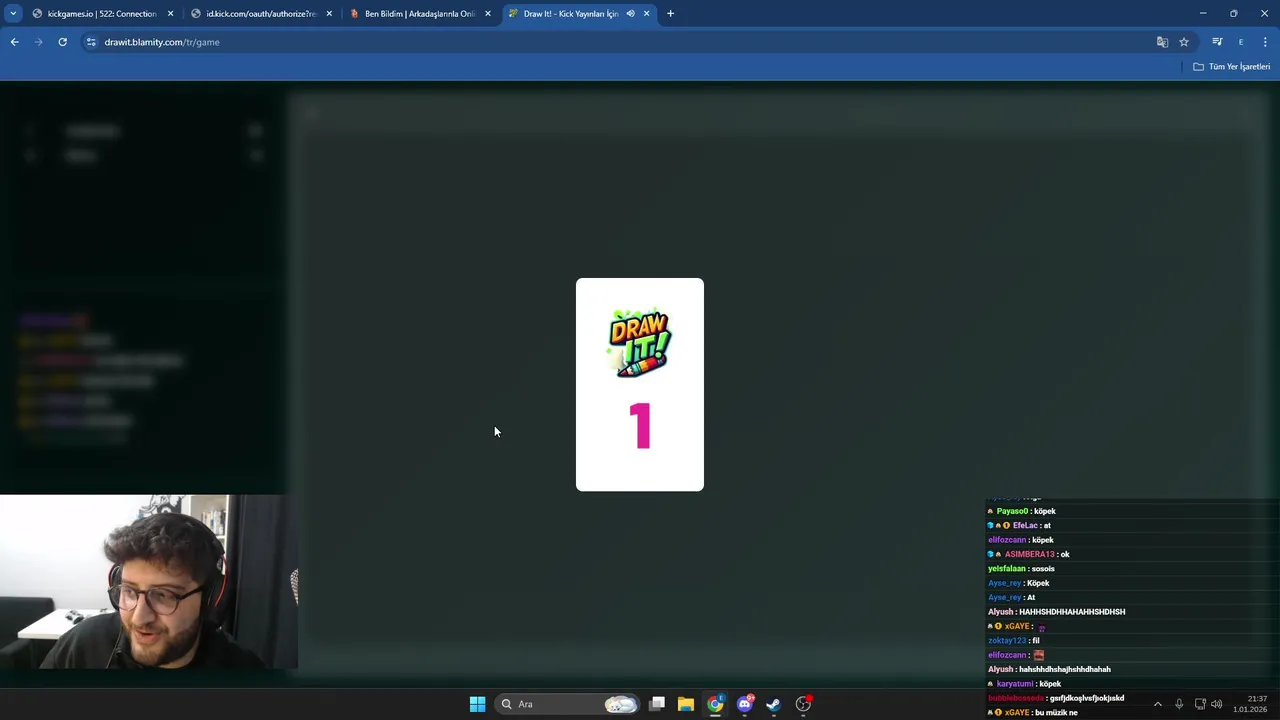Click Alyush message starting HAHHSHDHHAHAHHSHDHSH

click(1056, 612)
